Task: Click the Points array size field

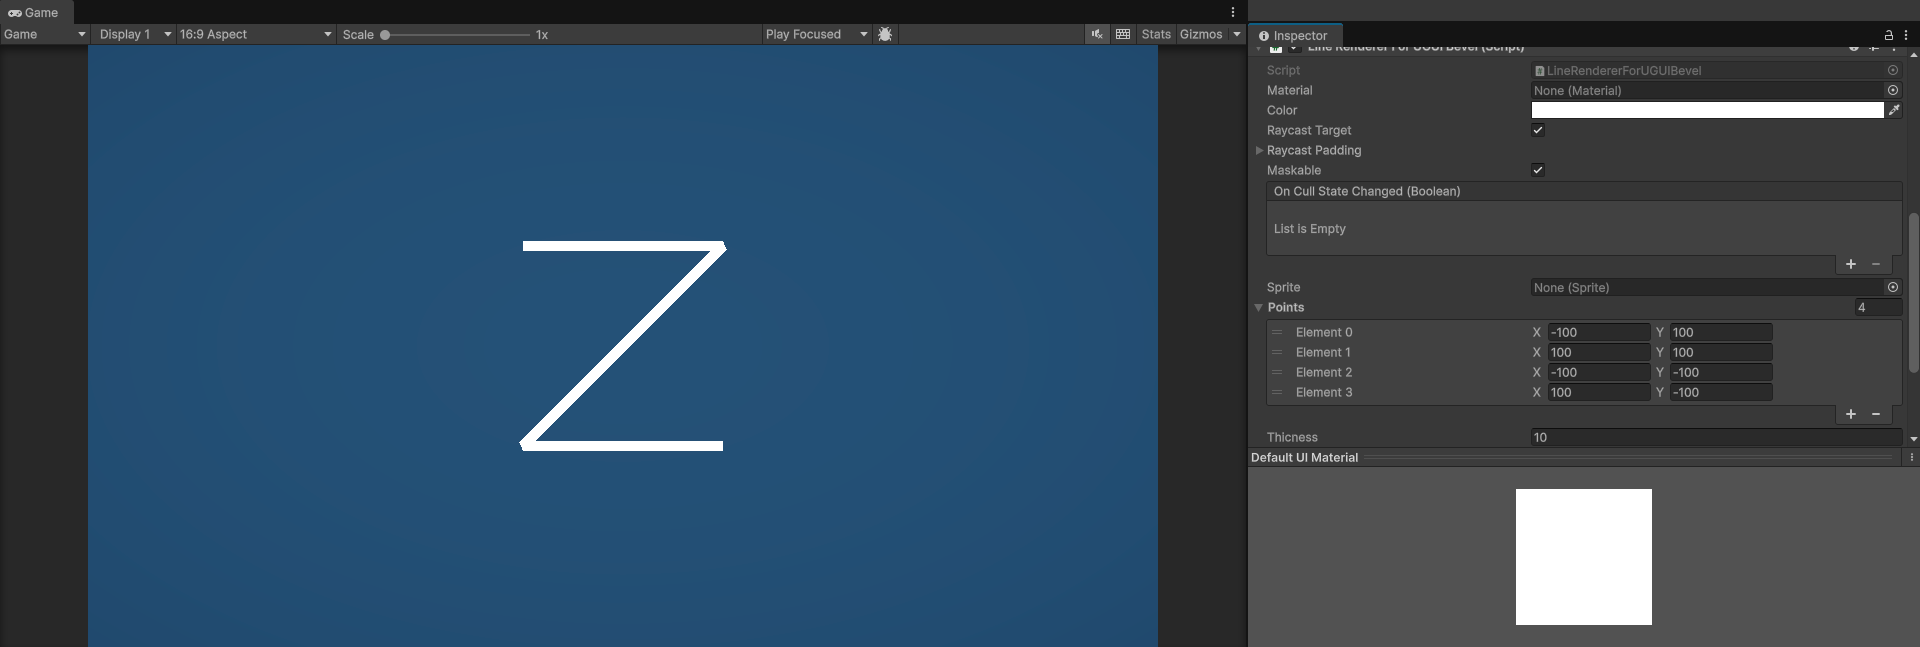Action: pyautogui.click(x=1878, y=307)
